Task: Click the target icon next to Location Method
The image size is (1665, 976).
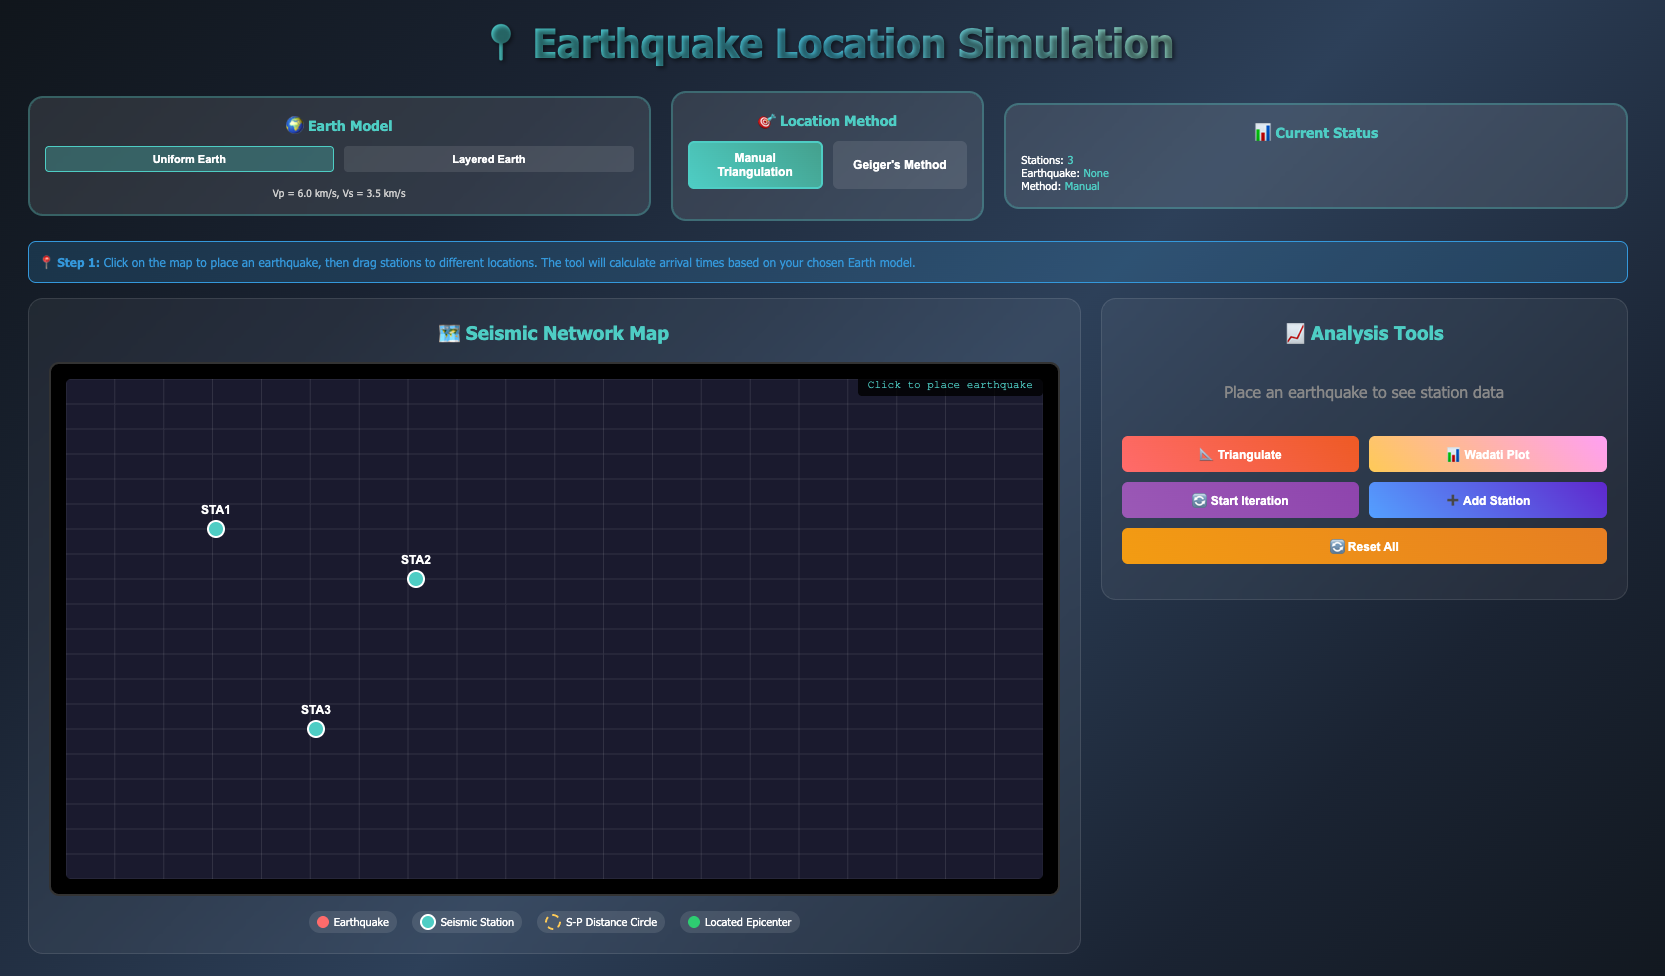Action: point(765,120)
